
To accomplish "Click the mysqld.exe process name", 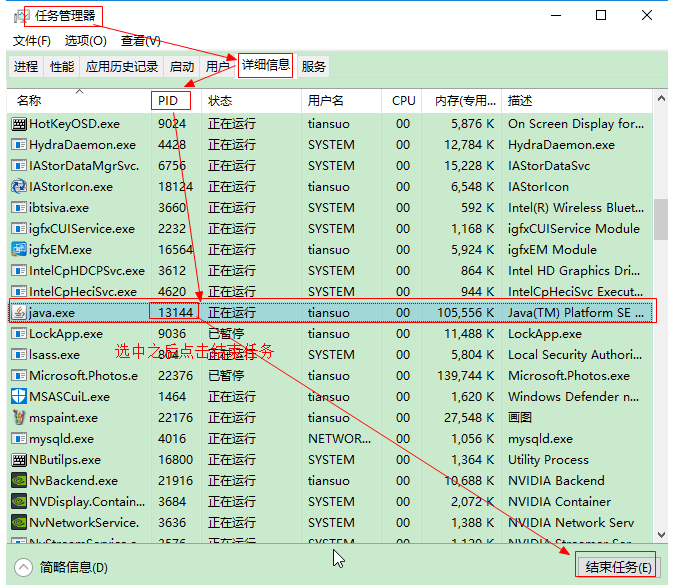I will (61, 439).
